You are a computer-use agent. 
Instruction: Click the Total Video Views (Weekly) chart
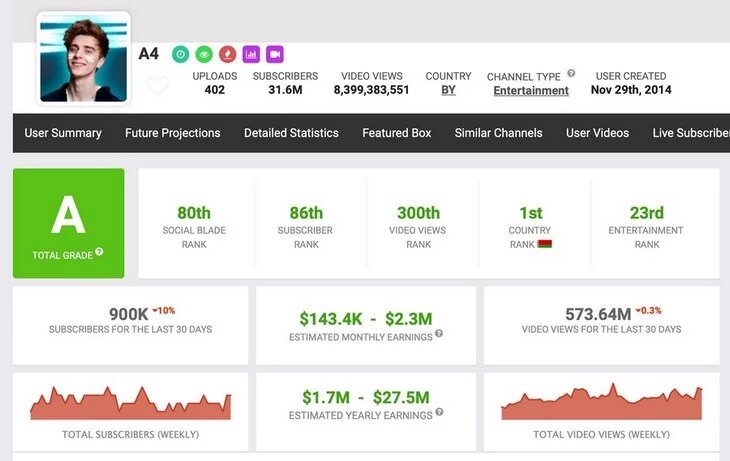[x=602, y=401]
